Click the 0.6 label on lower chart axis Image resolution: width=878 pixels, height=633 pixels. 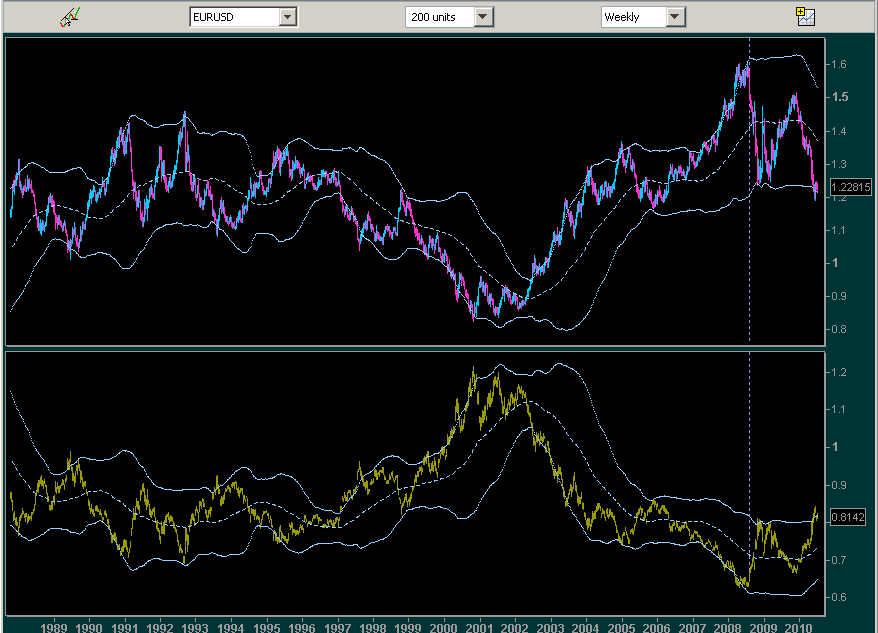(x=842, y=598)
